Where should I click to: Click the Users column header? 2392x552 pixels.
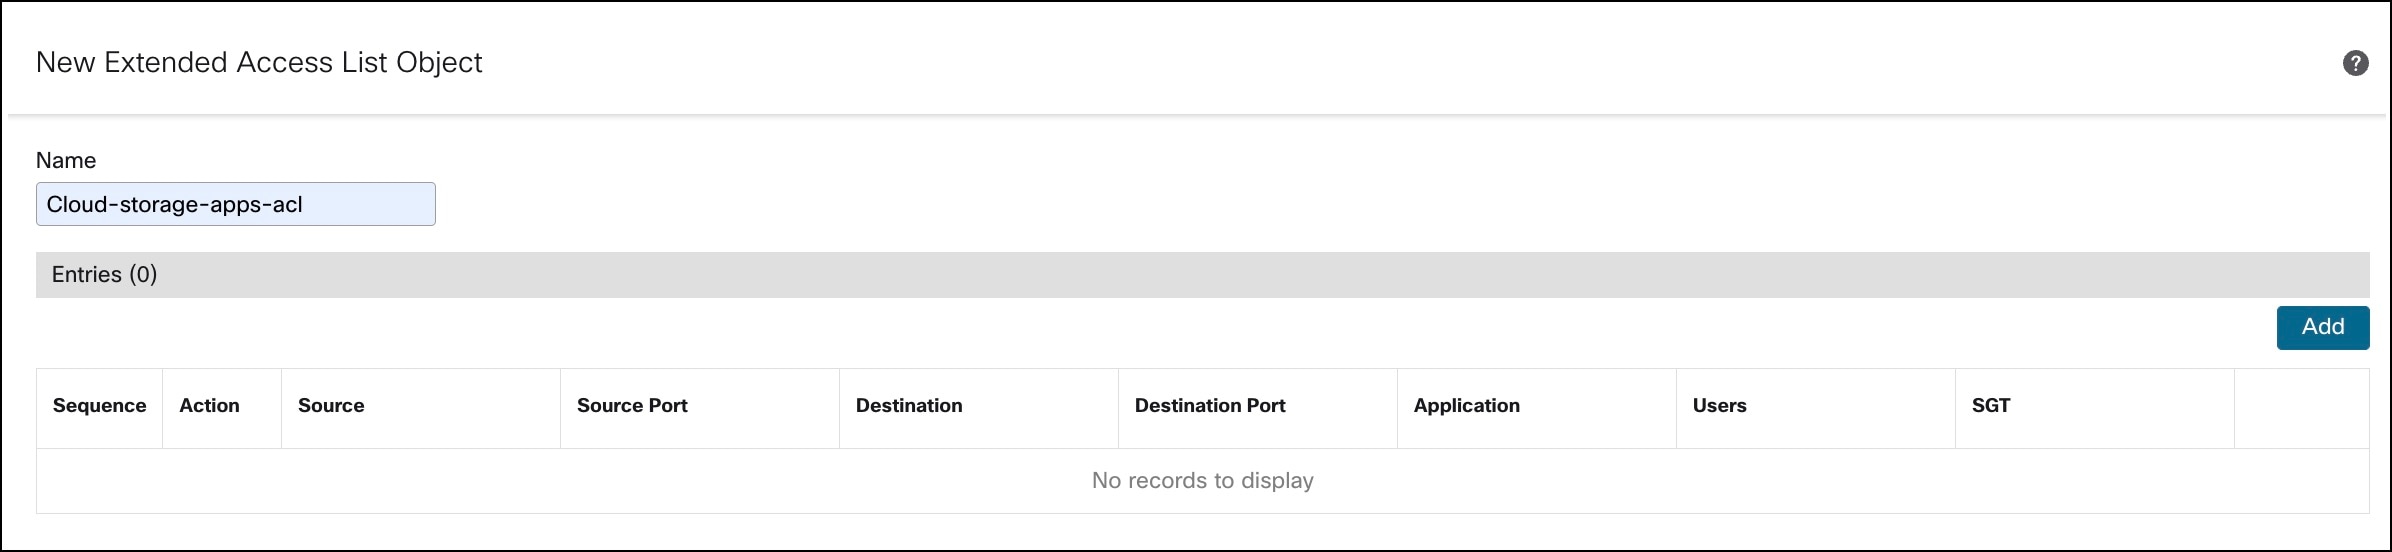(1719, 406)
